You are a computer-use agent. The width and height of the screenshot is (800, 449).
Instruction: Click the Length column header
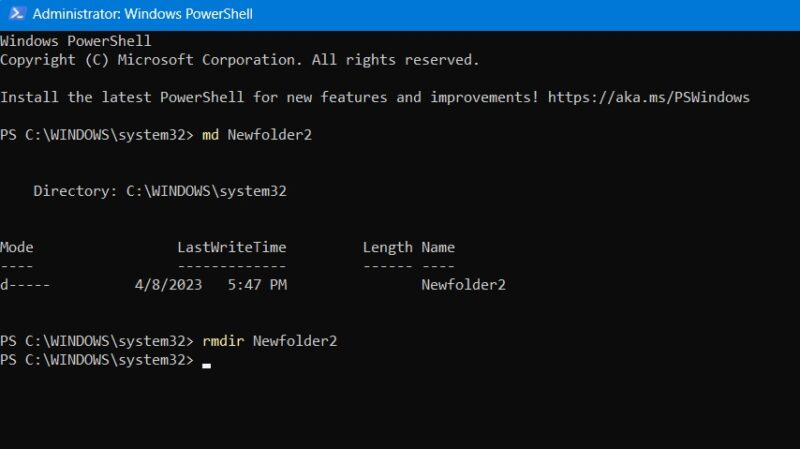click(x=387, y=247)
